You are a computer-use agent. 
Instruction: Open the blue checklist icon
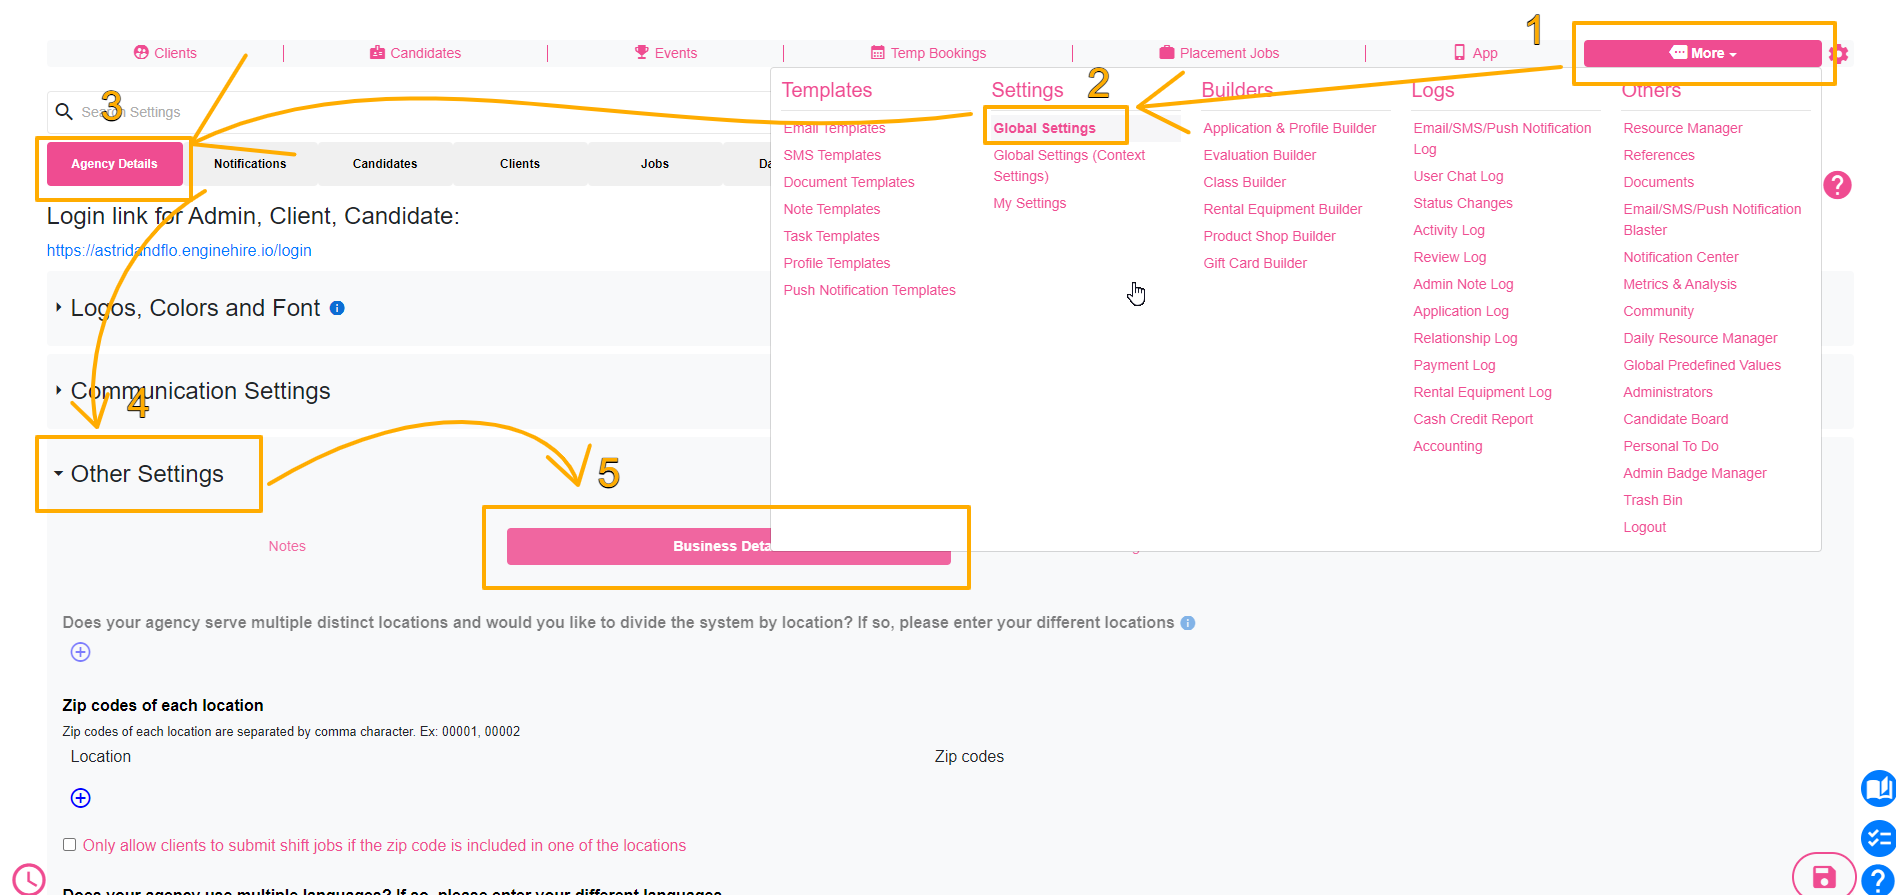point(1878,838)
